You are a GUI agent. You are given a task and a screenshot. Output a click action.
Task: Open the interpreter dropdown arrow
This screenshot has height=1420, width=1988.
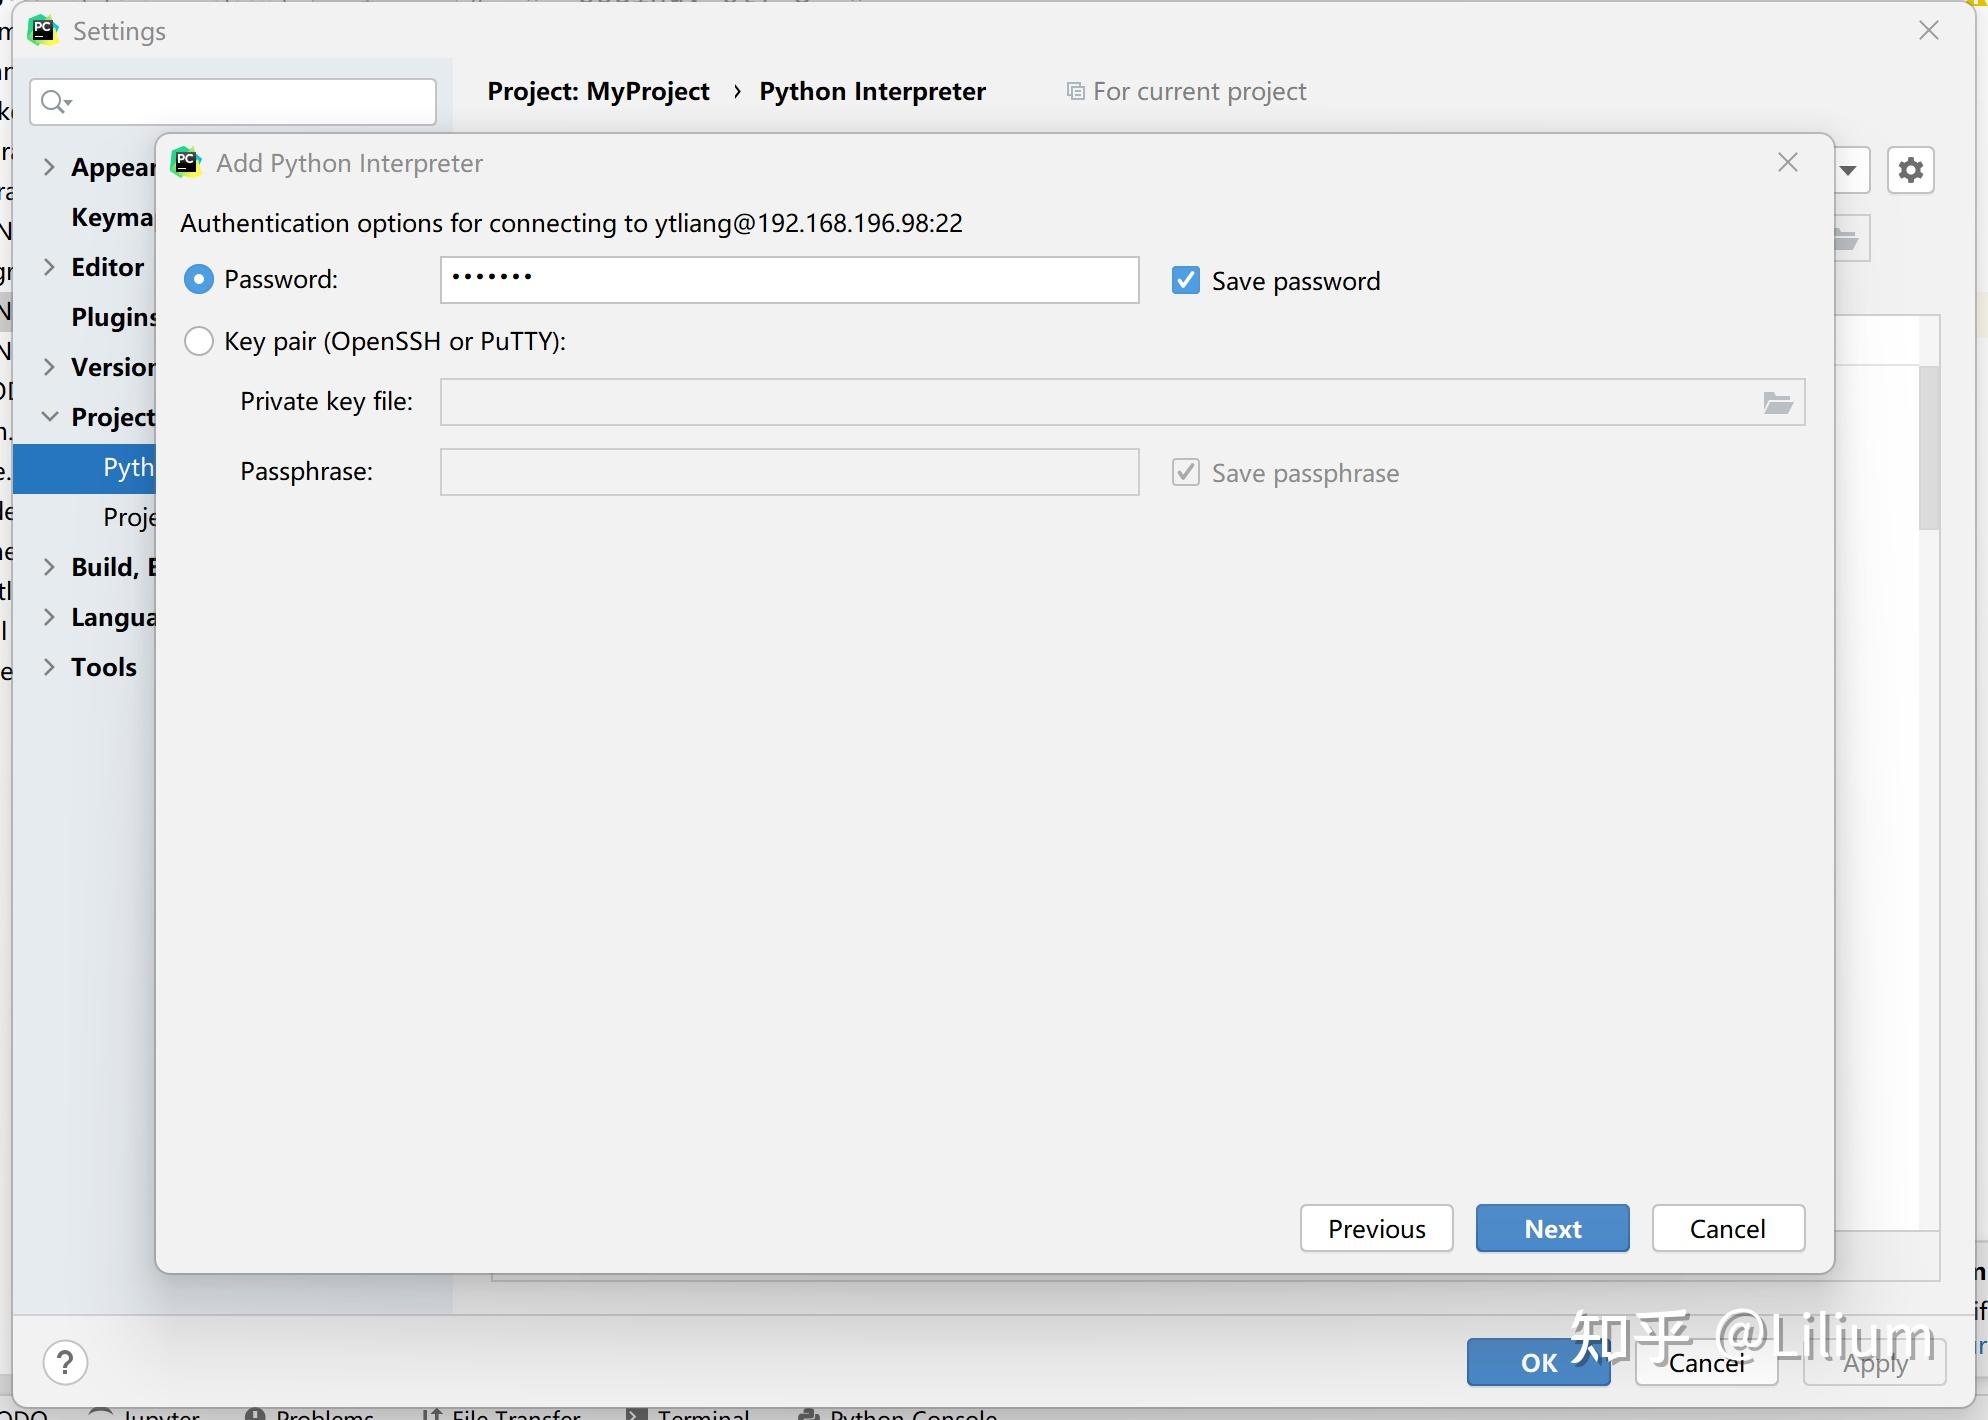pyautogui.click(x=1849, y=170)
